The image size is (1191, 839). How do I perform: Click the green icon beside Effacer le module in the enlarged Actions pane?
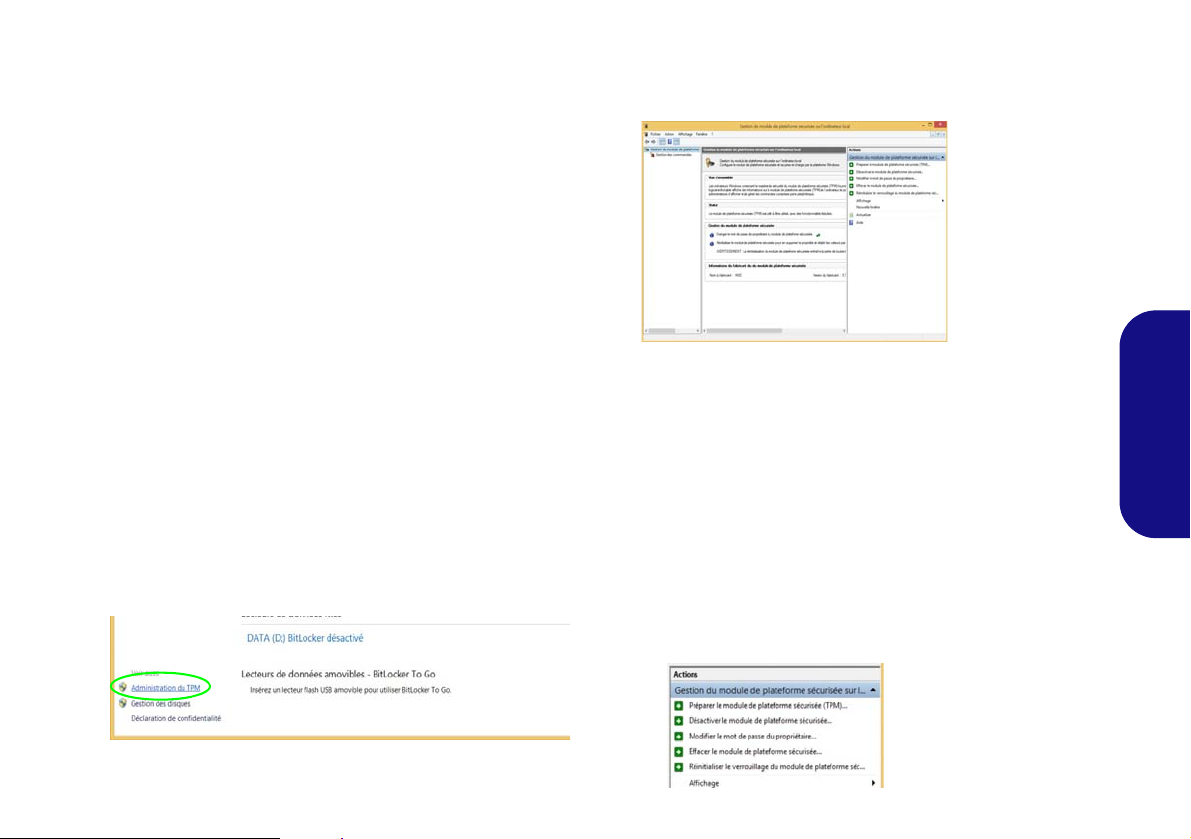click(x=679, y=752)
